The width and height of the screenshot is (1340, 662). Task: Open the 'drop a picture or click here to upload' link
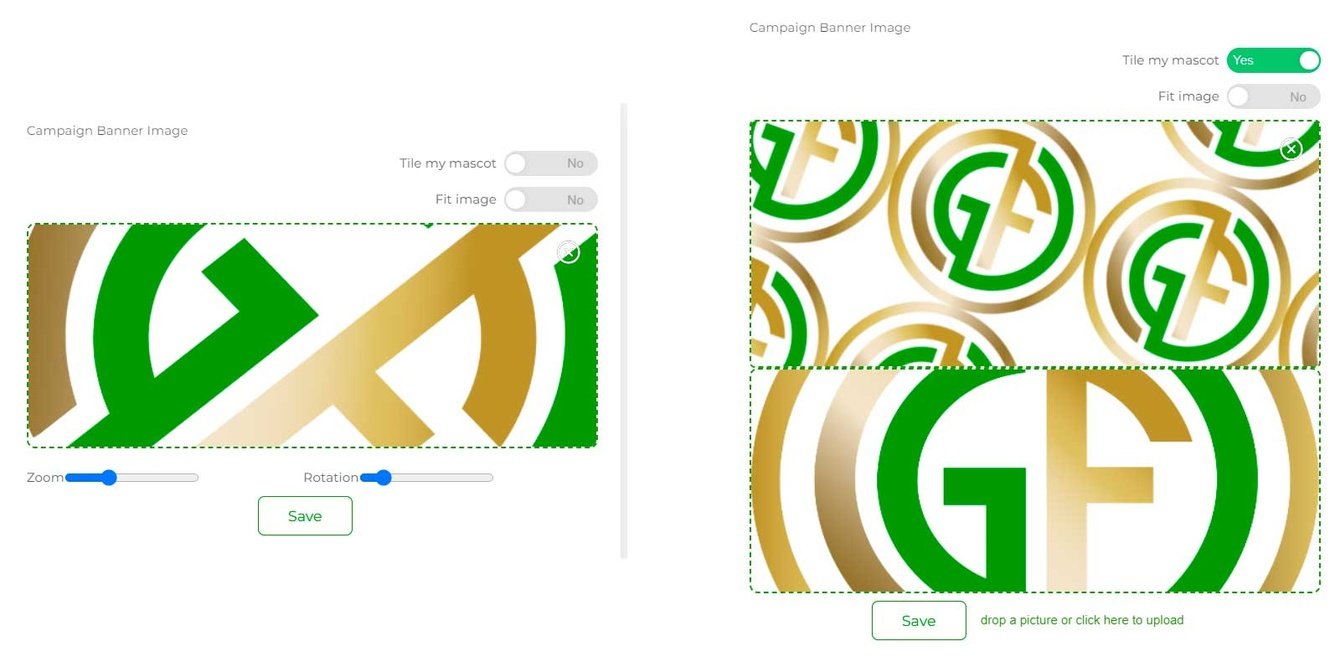pos(1082,621)
